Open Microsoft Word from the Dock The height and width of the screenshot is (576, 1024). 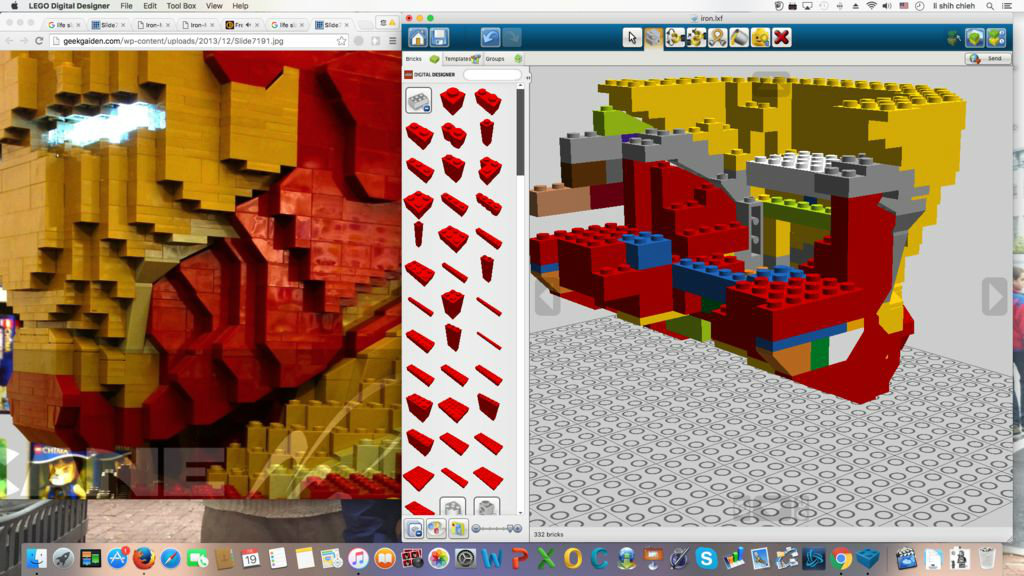tap(492, 558)
